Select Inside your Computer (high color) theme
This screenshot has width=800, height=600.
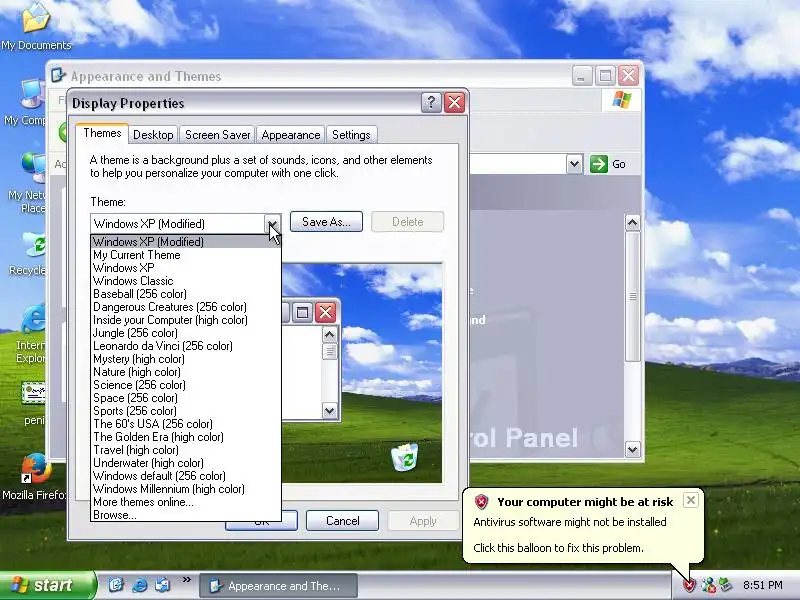[186, 320]
